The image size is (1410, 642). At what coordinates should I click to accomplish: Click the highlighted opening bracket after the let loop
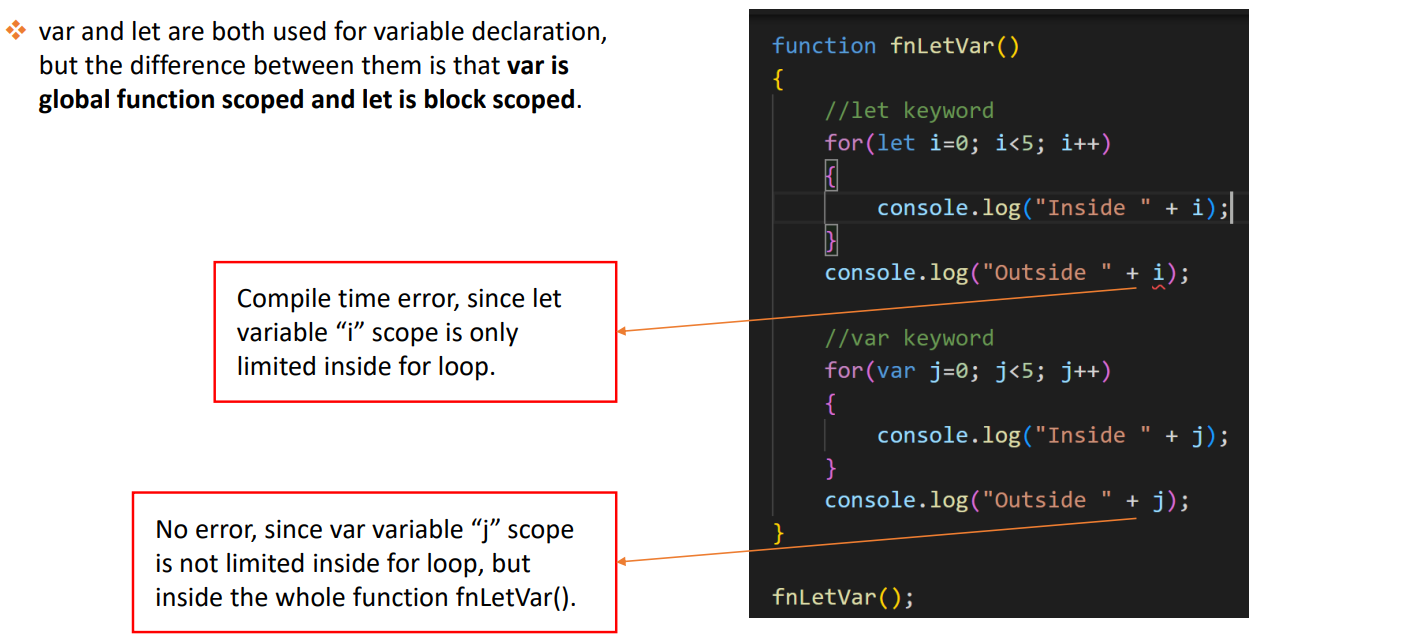point(831,176)
